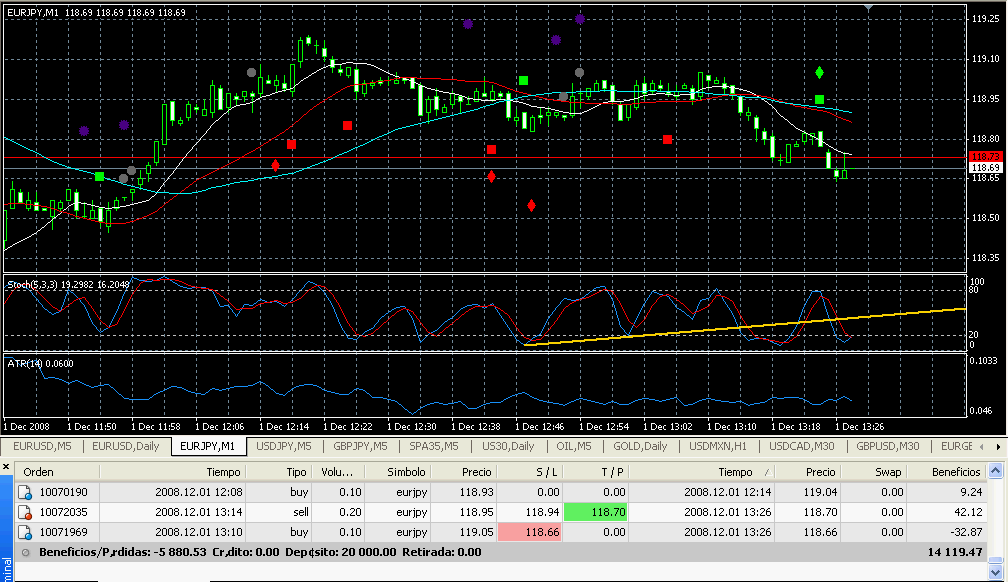Image resolution: width=1008 pixels, height=582 pixels.
Task: Click the order icon for ticket 10070190
Action: pyautogui.click(x=26, y=492)
